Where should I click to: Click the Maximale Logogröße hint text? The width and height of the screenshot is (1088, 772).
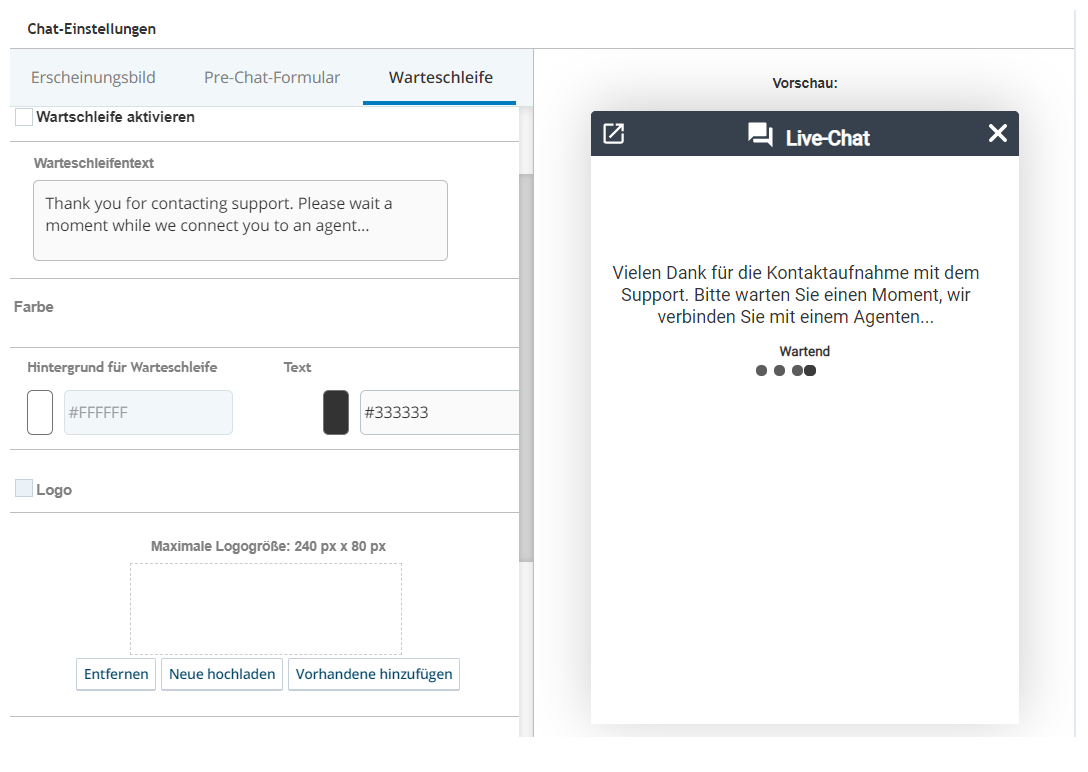tap(268, 547)
